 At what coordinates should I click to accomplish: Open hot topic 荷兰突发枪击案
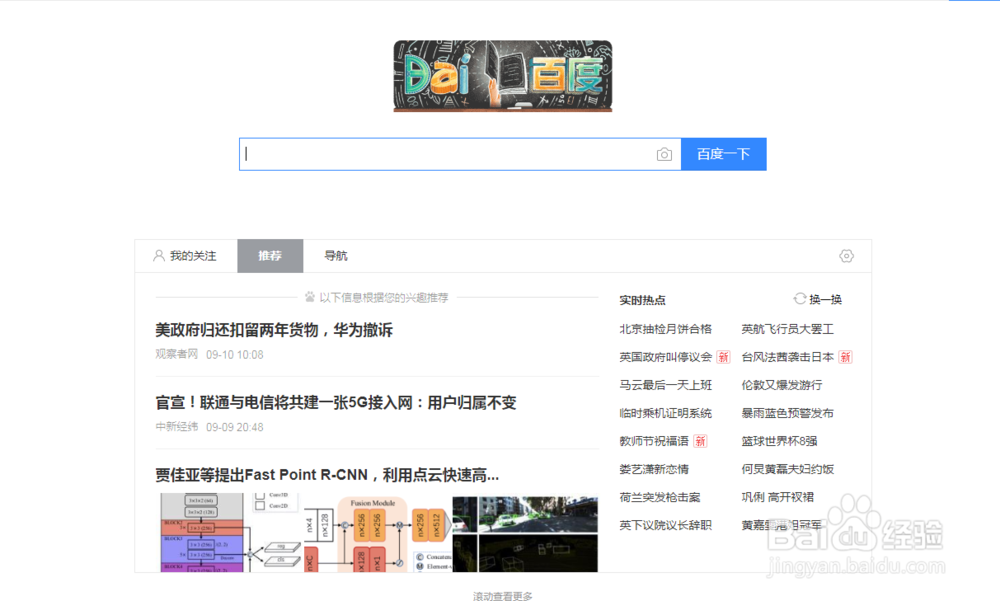point(659,498)
